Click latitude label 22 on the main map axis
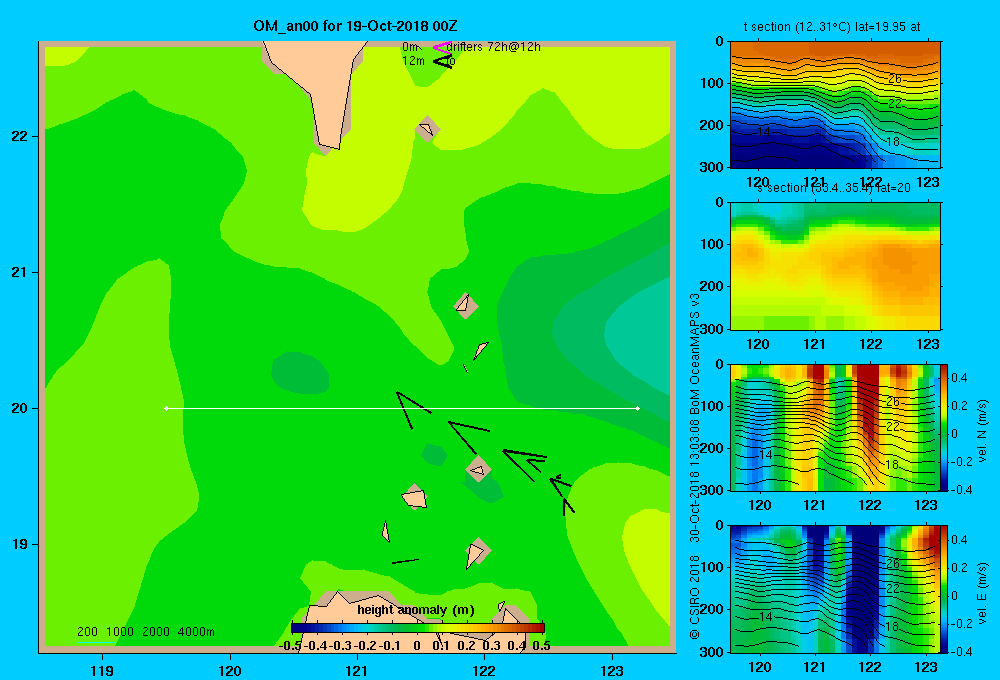The image size is (1000, 680). 20,136
